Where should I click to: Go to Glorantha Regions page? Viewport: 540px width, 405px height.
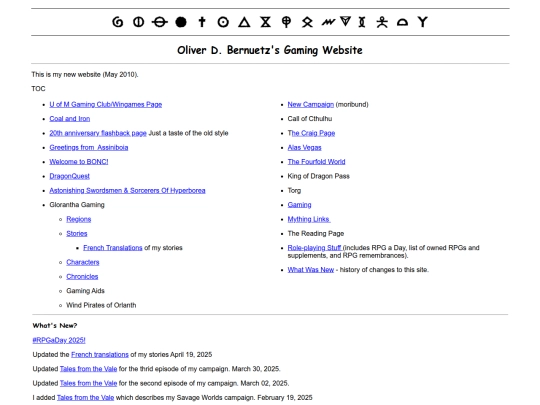[x=79, y=219]
